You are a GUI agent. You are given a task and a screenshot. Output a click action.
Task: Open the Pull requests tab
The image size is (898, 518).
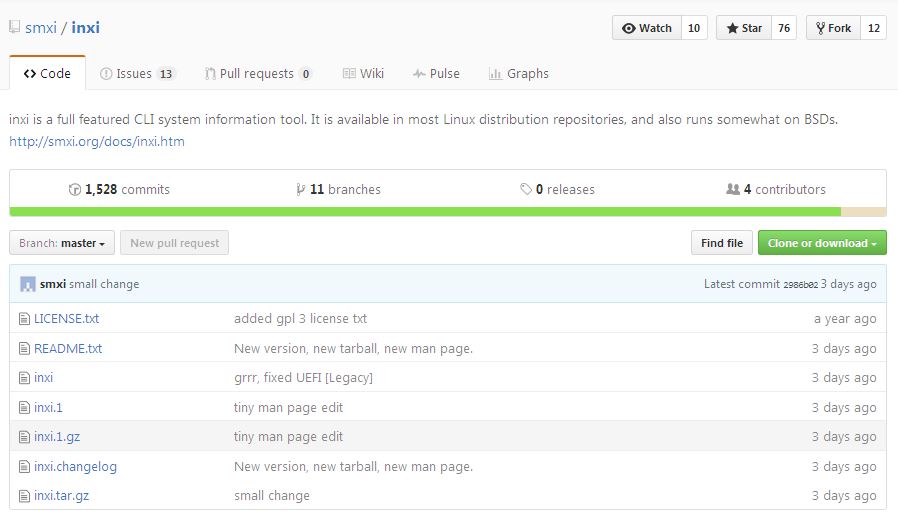click(x=258, y=73)
